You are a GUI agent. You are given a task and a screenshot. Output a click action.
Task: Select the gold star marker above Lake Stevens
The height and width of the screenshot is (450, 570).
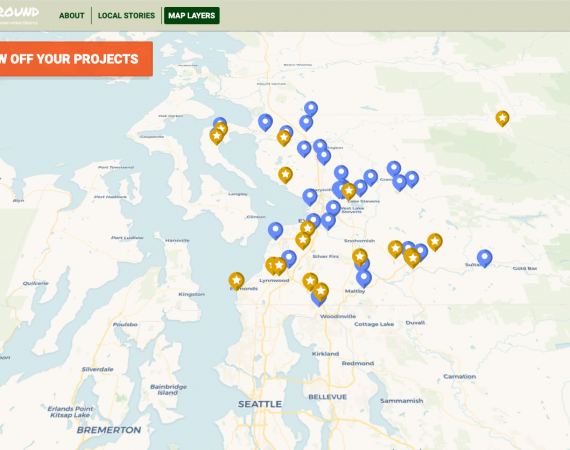pos(349,191)
